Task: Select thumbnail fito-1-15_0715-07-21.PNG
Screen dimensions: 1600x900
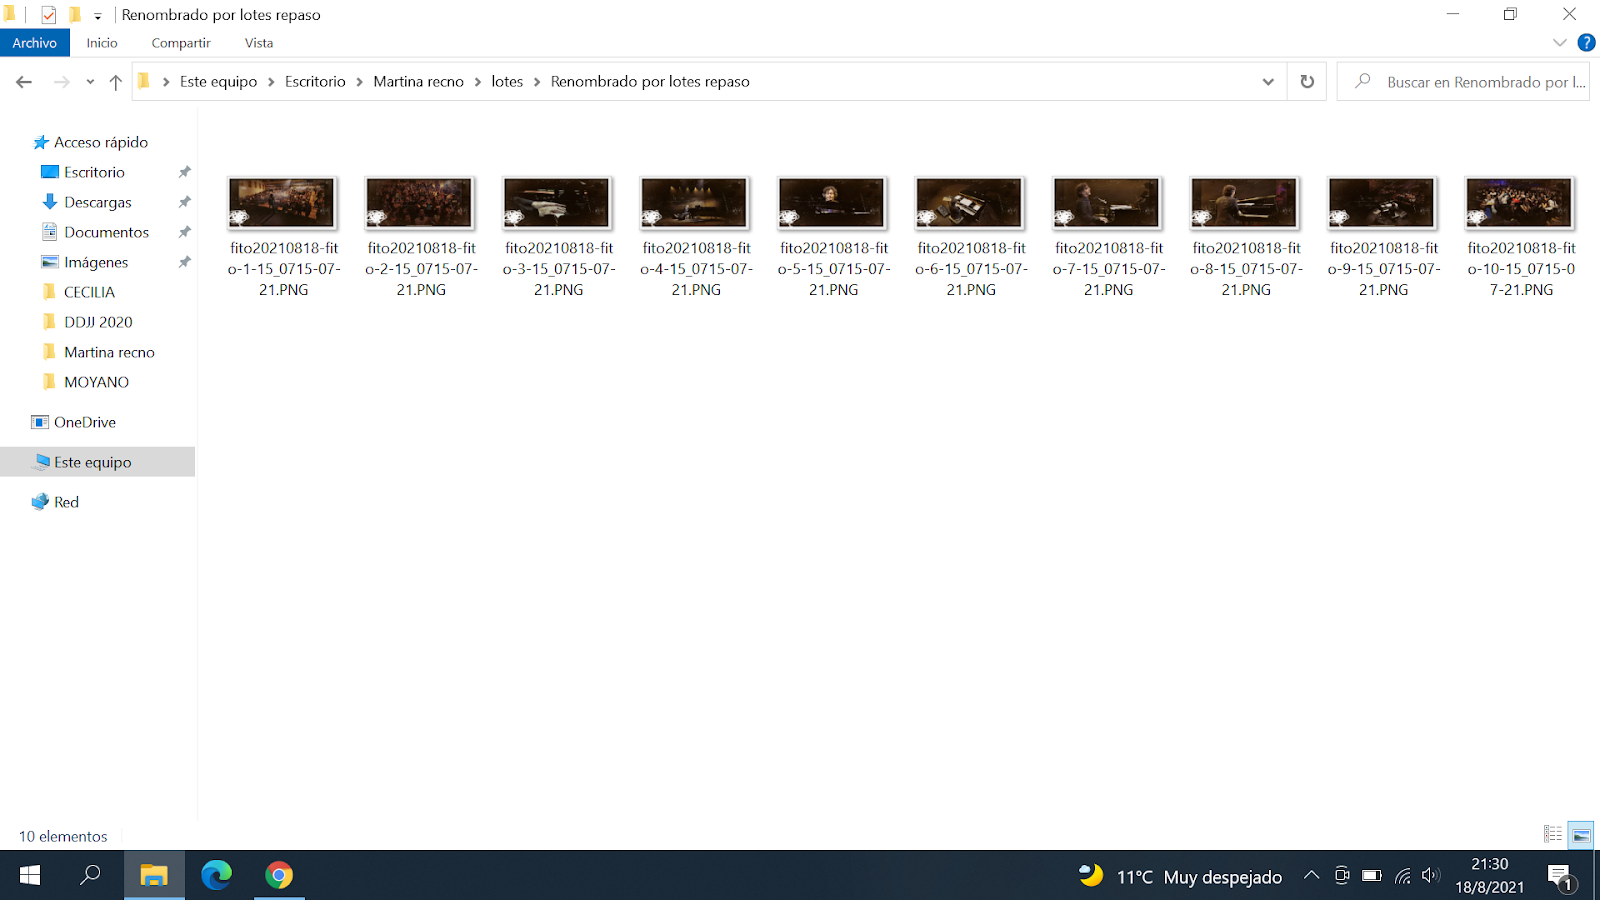Action: click(282, 203)
